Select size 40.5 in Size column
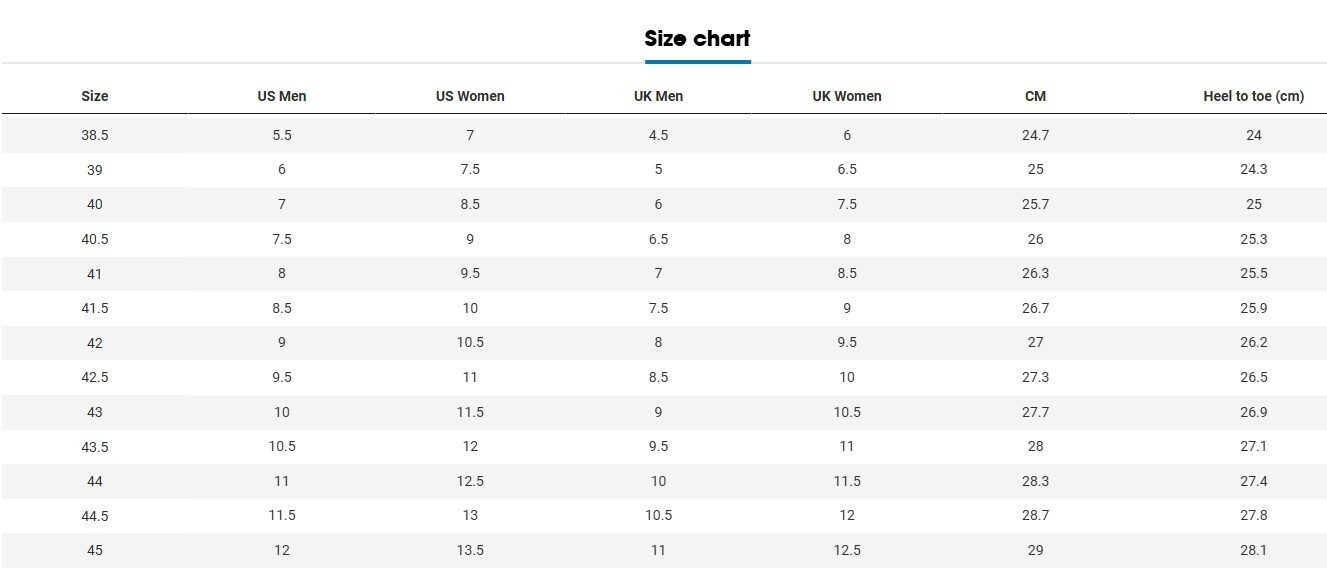 tap(95, 239)
